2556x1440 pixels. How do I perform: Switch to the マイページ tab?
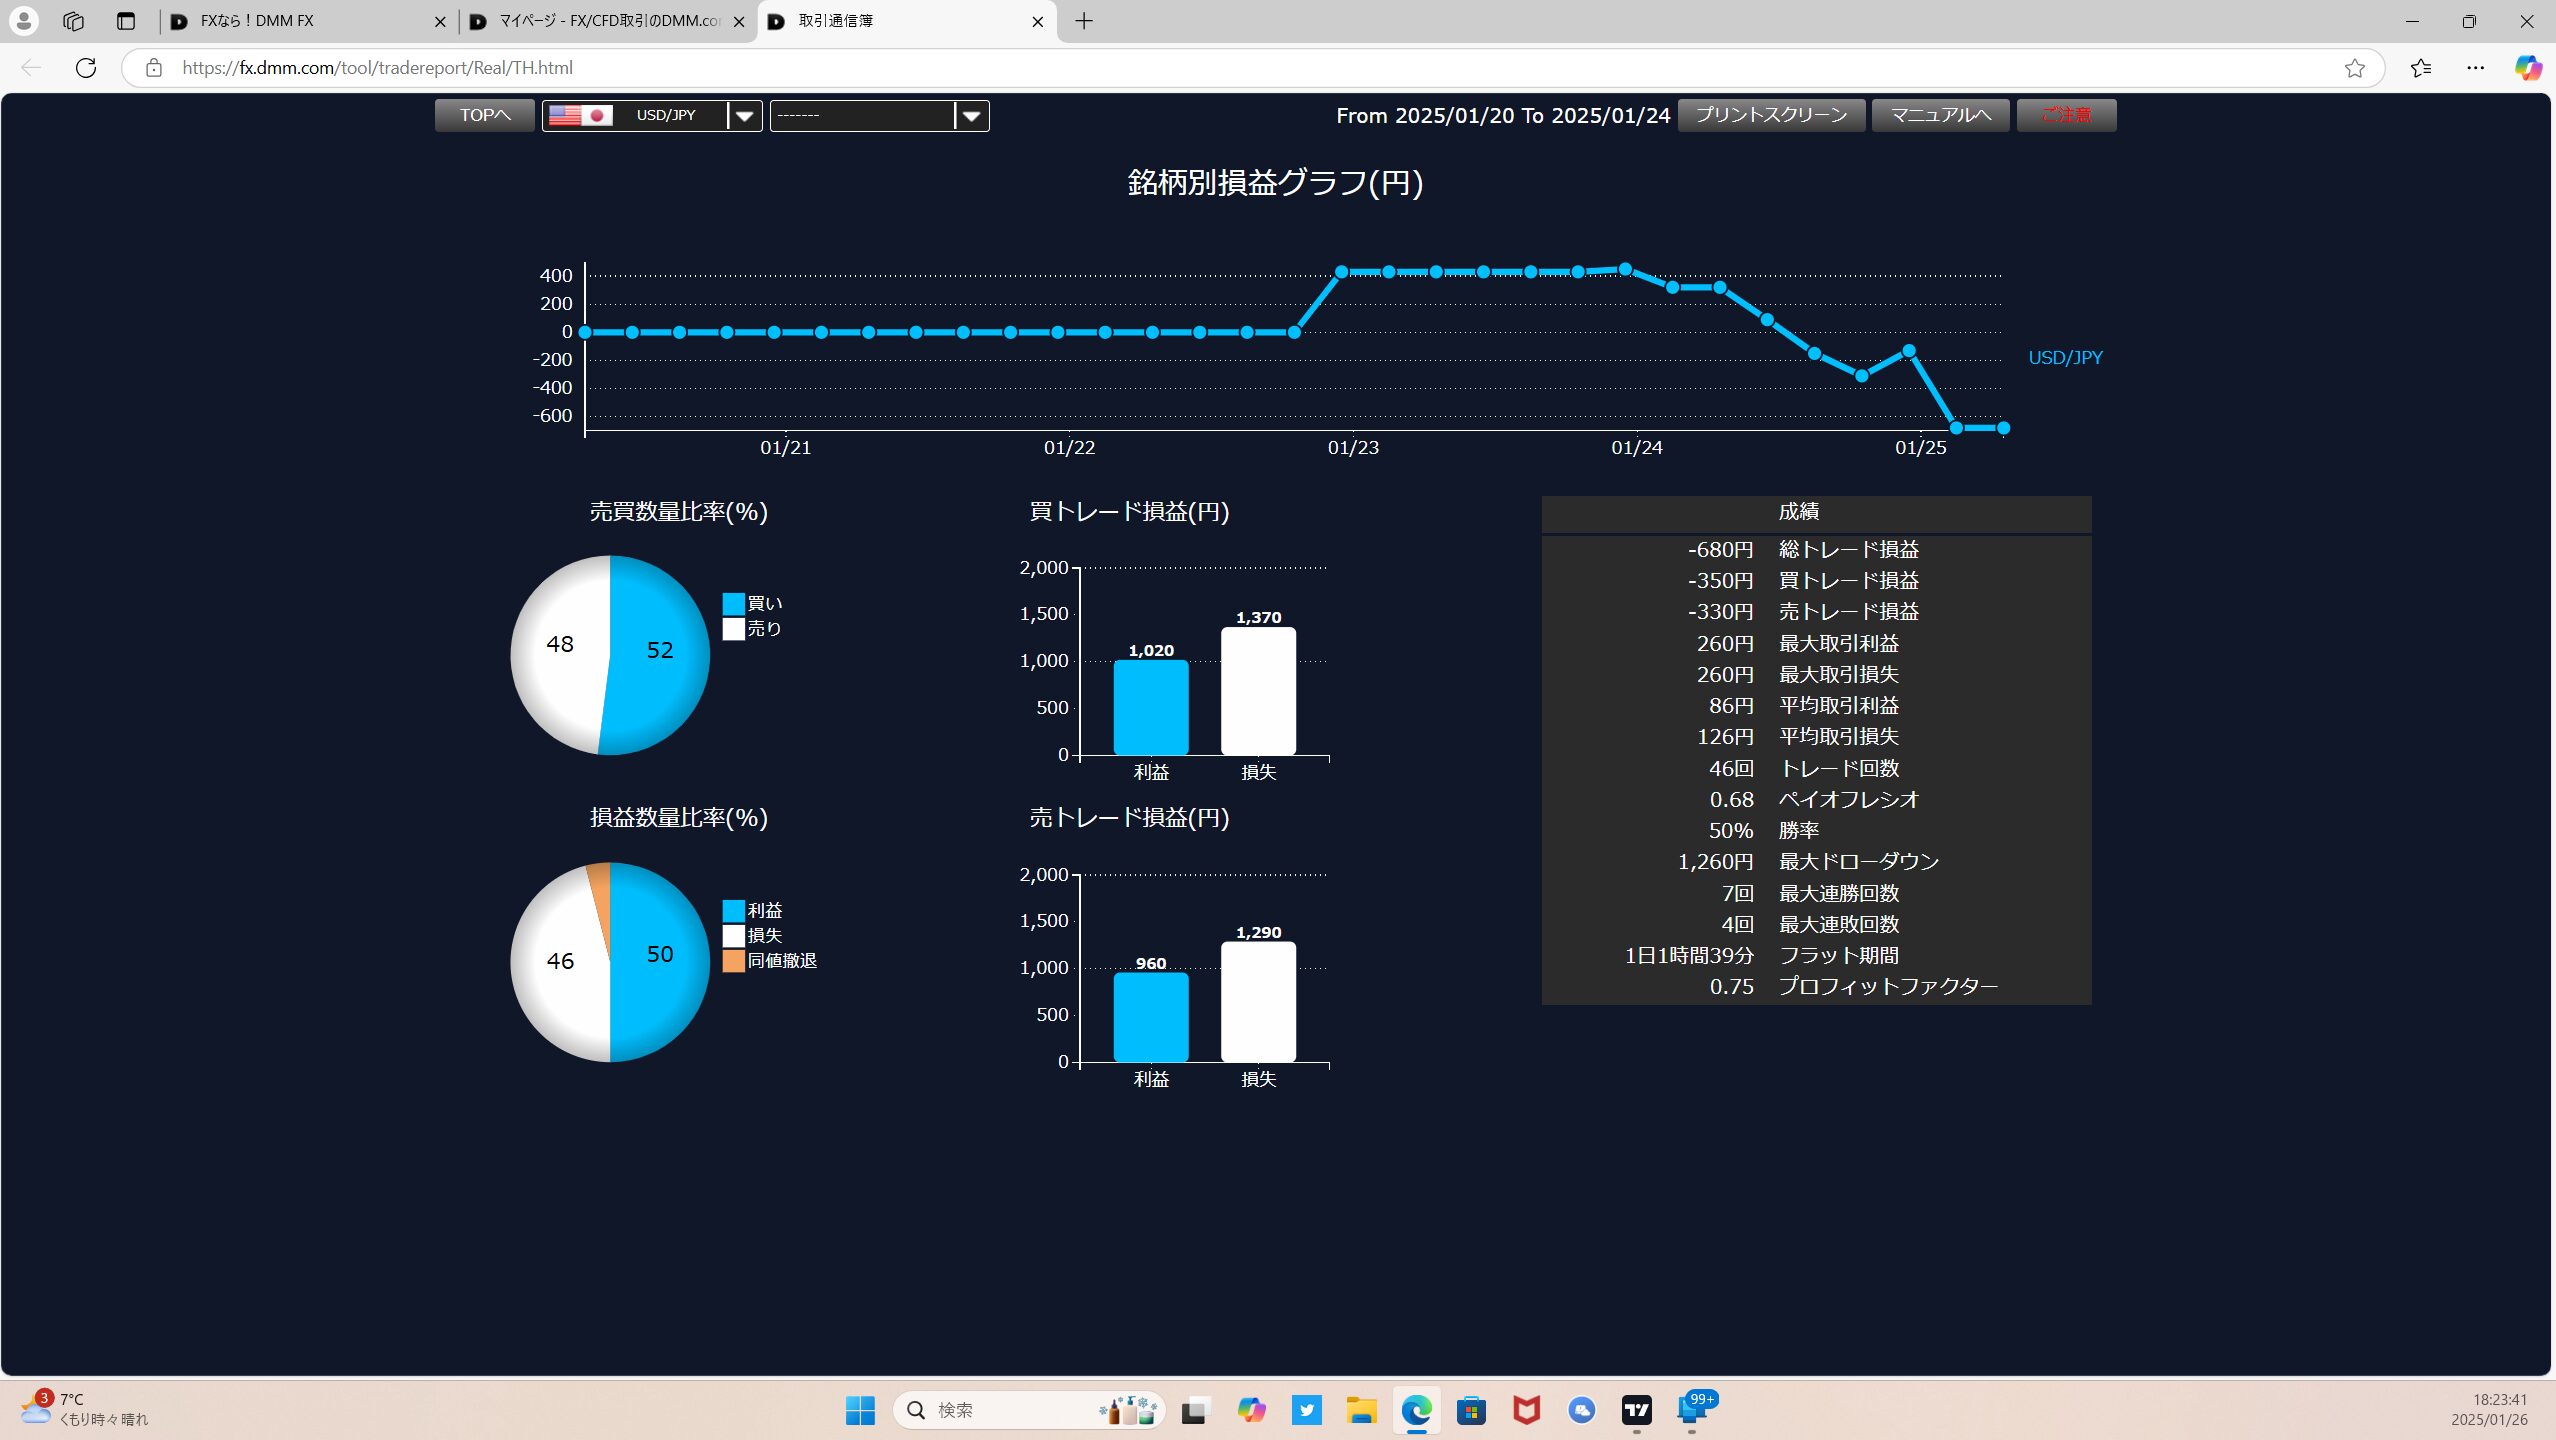(x=600, y=21)
